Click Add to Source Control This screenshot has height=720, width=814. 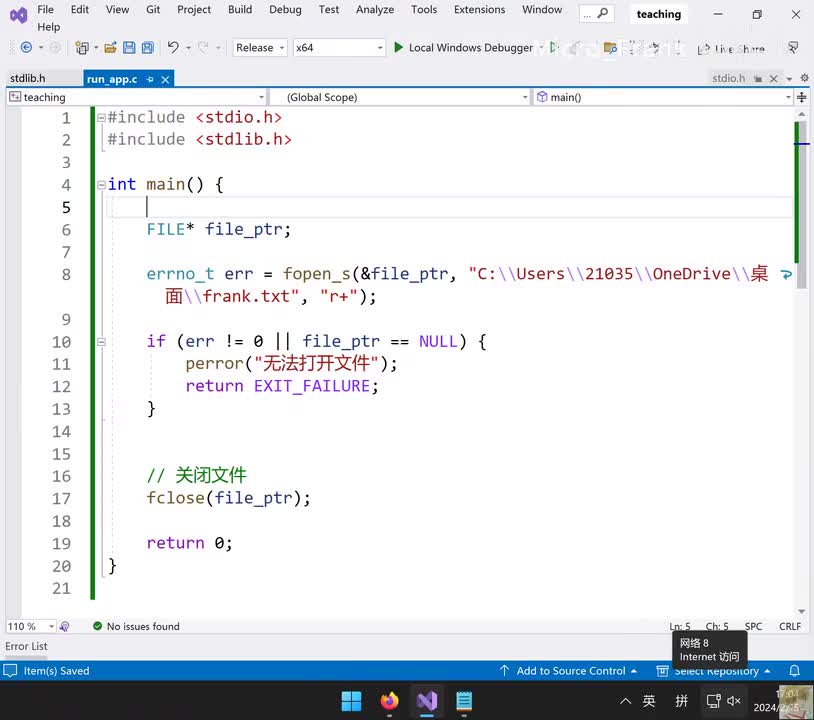point(568,671)
